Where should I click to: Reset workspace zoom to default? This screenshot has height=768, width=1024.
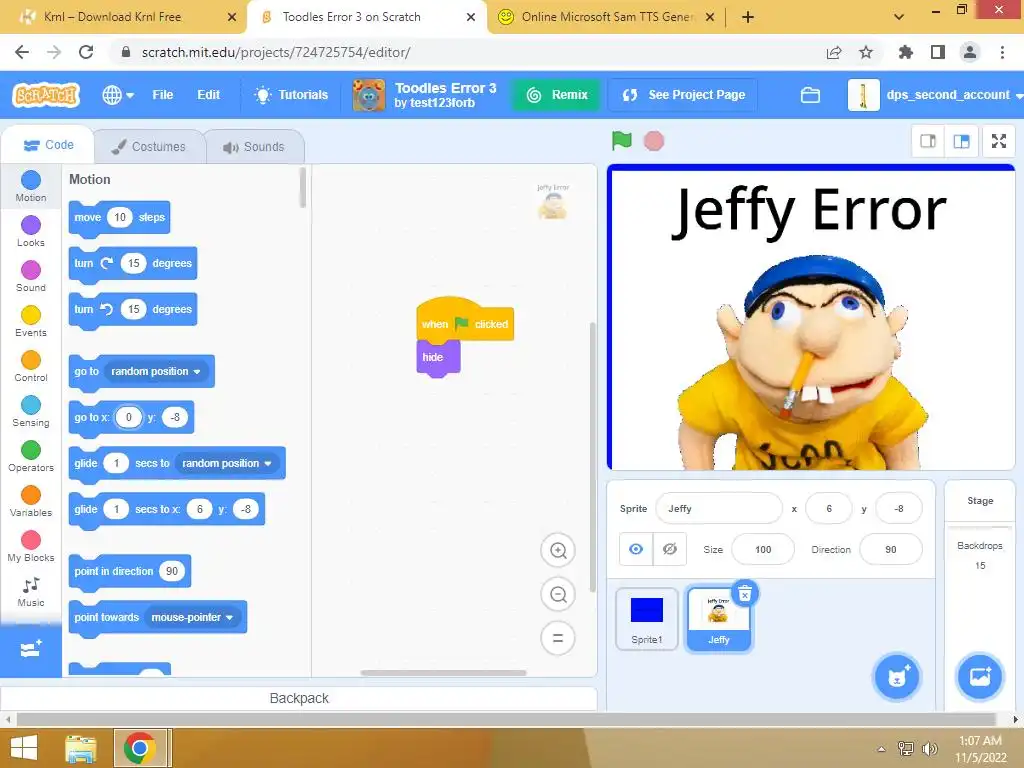point(558,638)
